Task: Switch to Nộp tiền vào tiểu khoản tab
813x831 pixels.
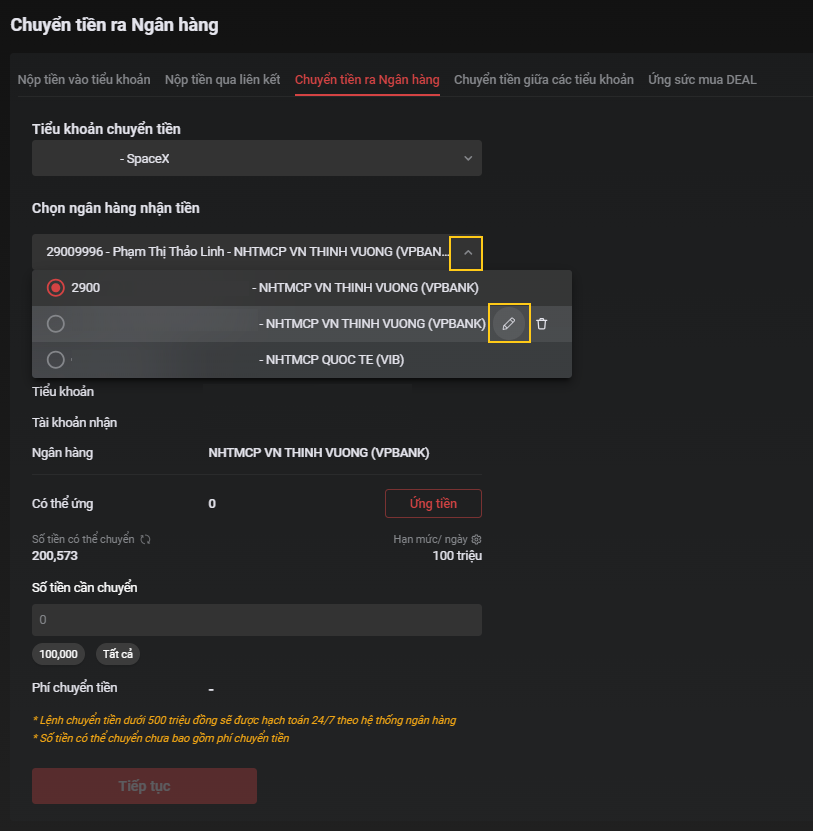Action: pyautogui.click(x=84, y=80)
